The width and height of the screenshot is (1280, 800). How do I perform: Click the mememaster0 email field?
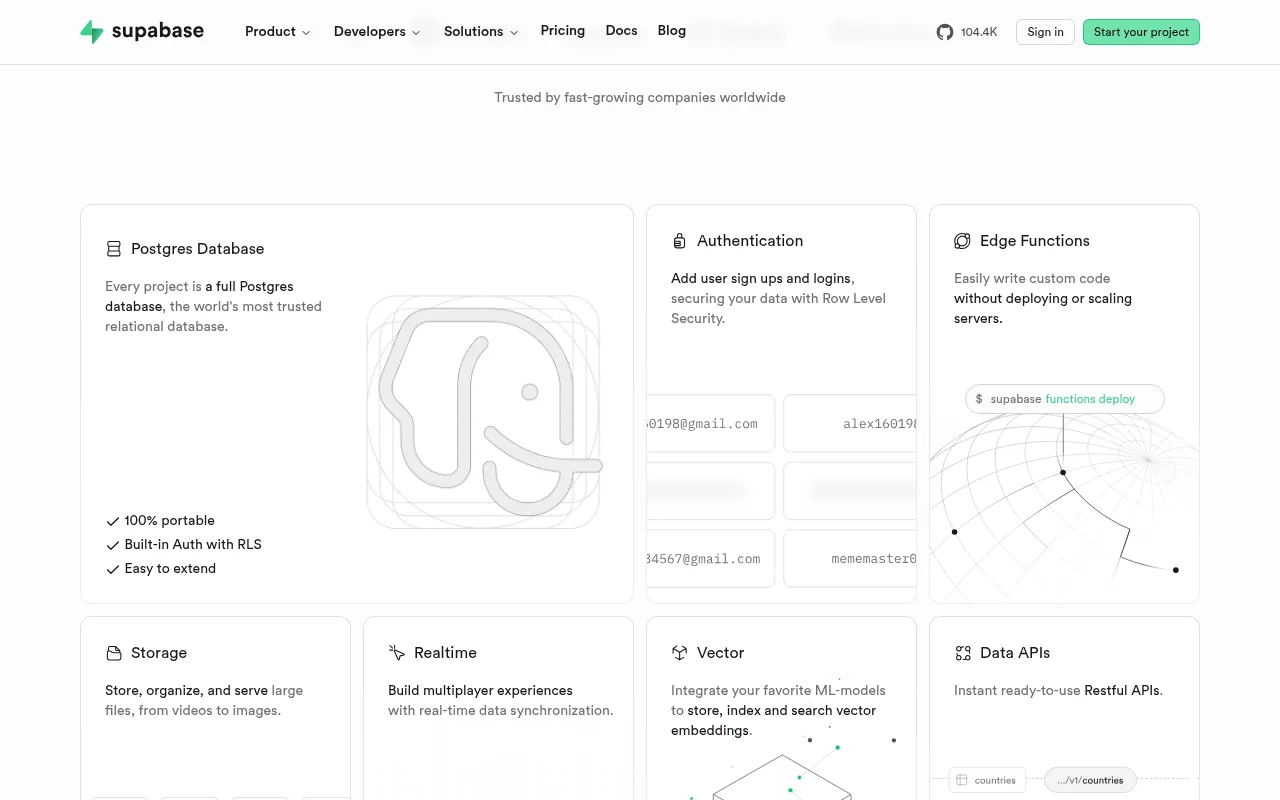tap(850, 558)
